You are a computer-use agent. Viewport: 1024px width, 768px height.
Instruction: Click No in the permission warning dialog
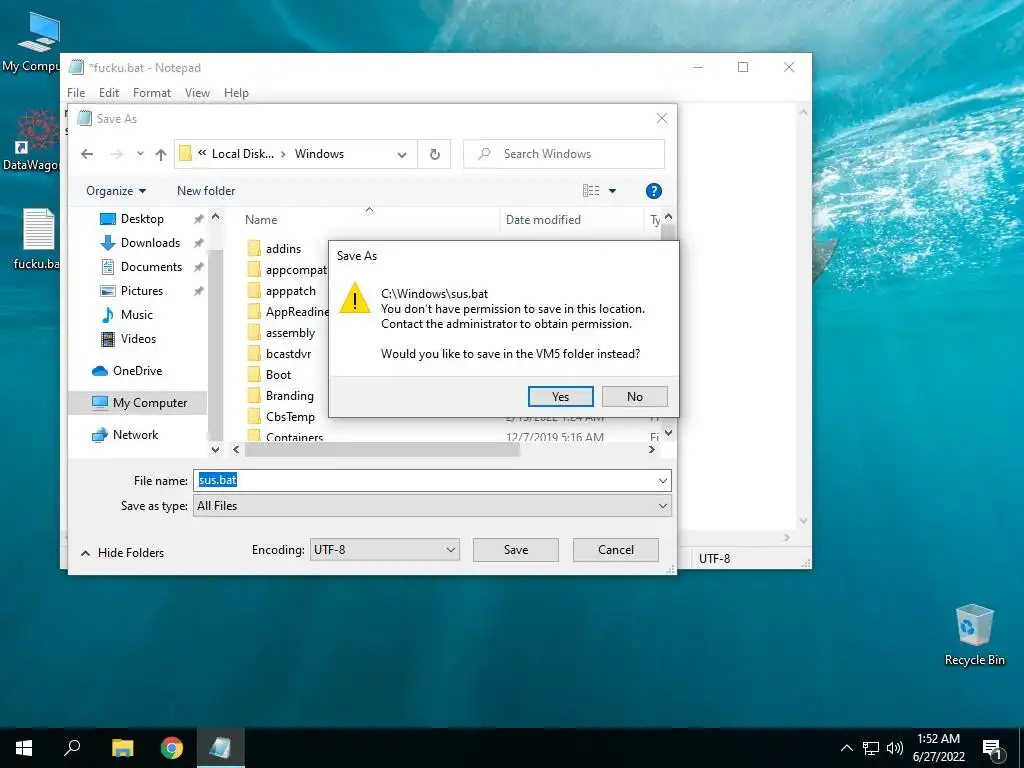click(635, 396)
